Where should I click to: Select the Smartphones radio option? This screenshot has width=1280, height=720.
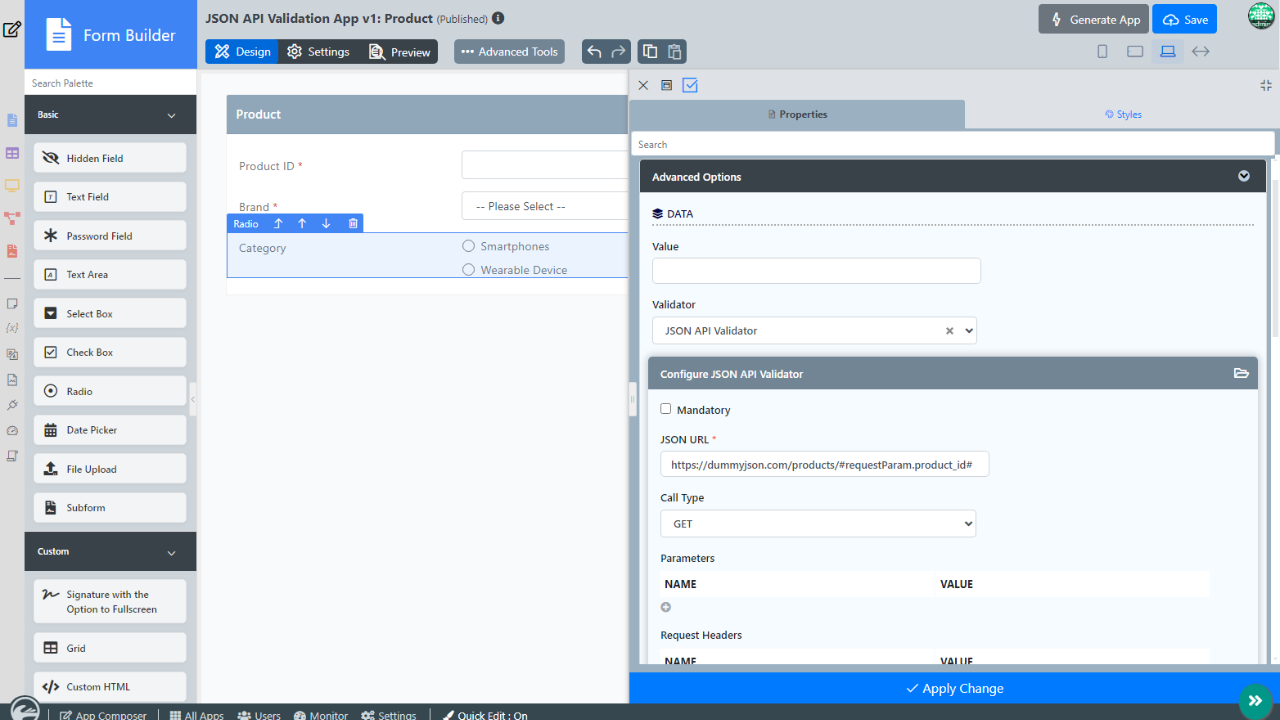point(468,246)
